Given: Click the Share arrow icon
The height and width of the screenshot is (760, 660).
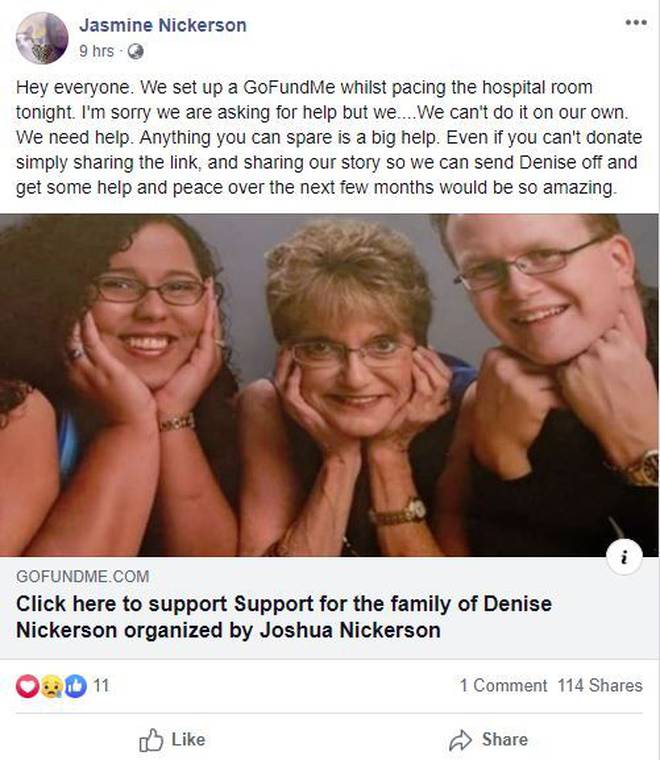Looking at the screenshot, I should coord(460,740).
